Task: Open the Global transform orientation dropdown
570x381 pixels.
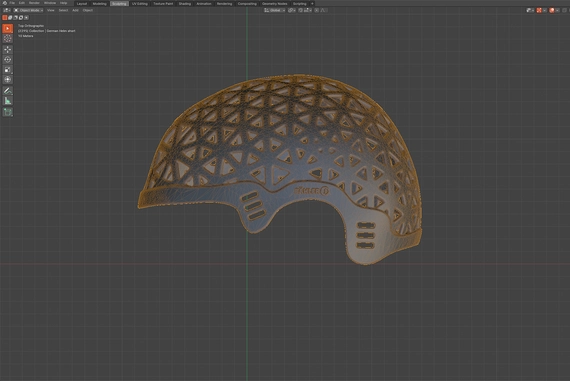Action: point(275,10)
